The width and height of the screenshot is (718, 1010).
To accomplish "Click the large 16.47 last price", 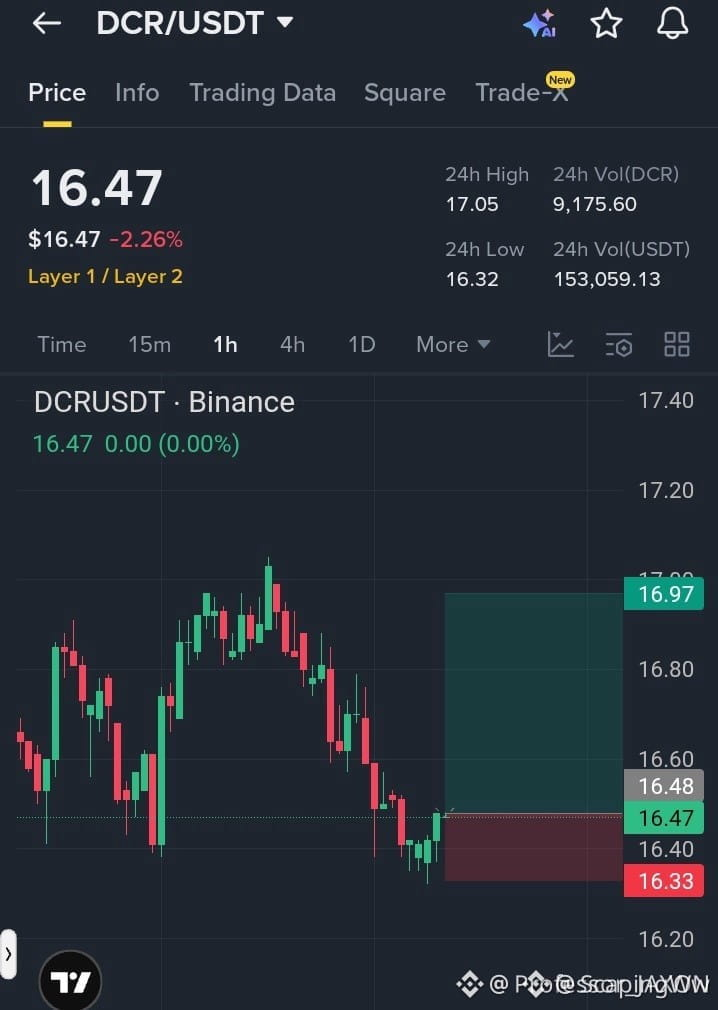I will coord(97,188).
